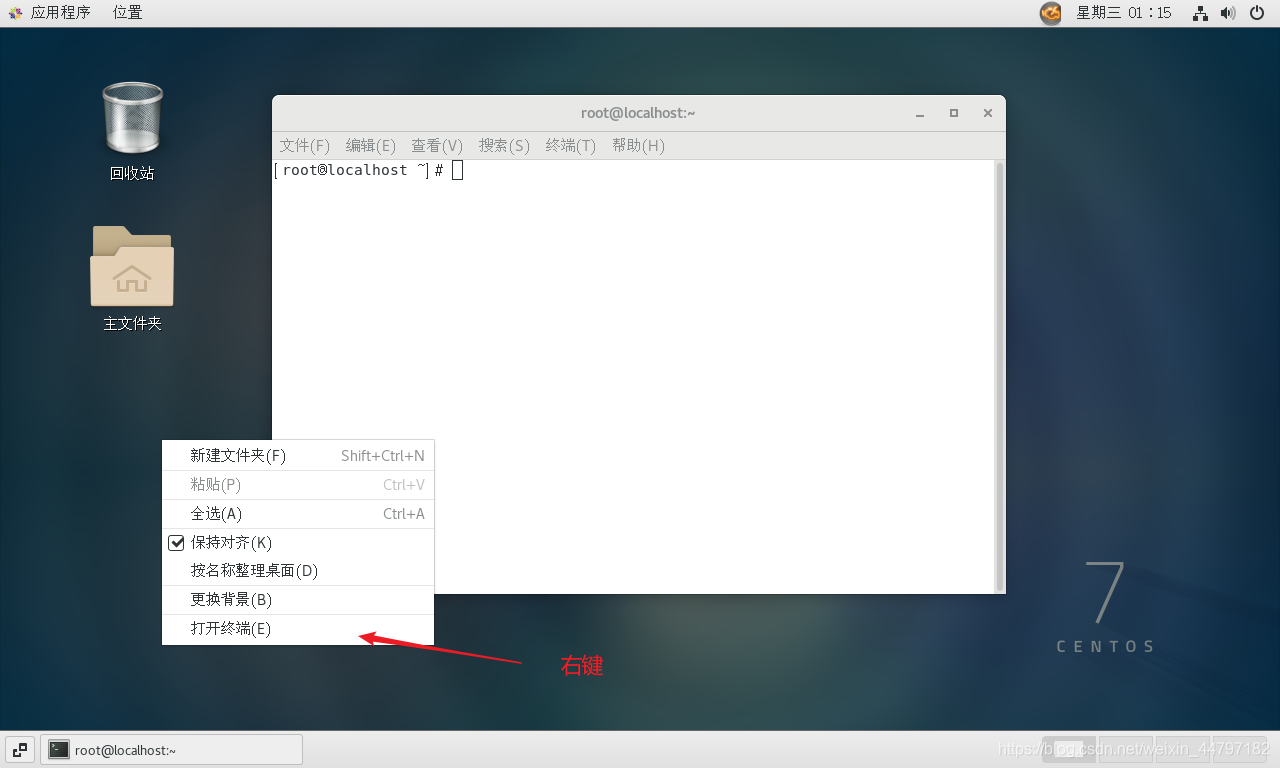Click the volume speaker icon in top panel
This screenshot has width=1280, height=768.
coord(1229,13)
